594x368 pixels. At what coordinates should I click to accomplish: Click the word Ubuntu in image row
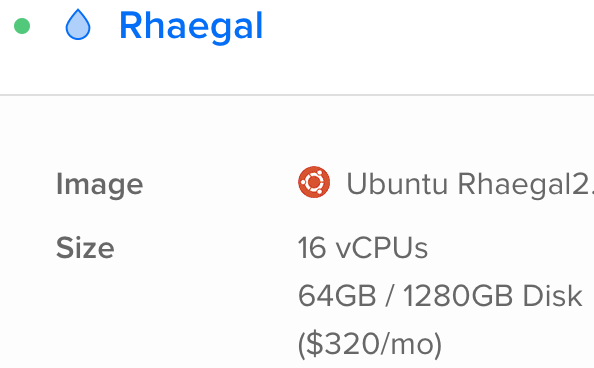click(x=397, y=183)
